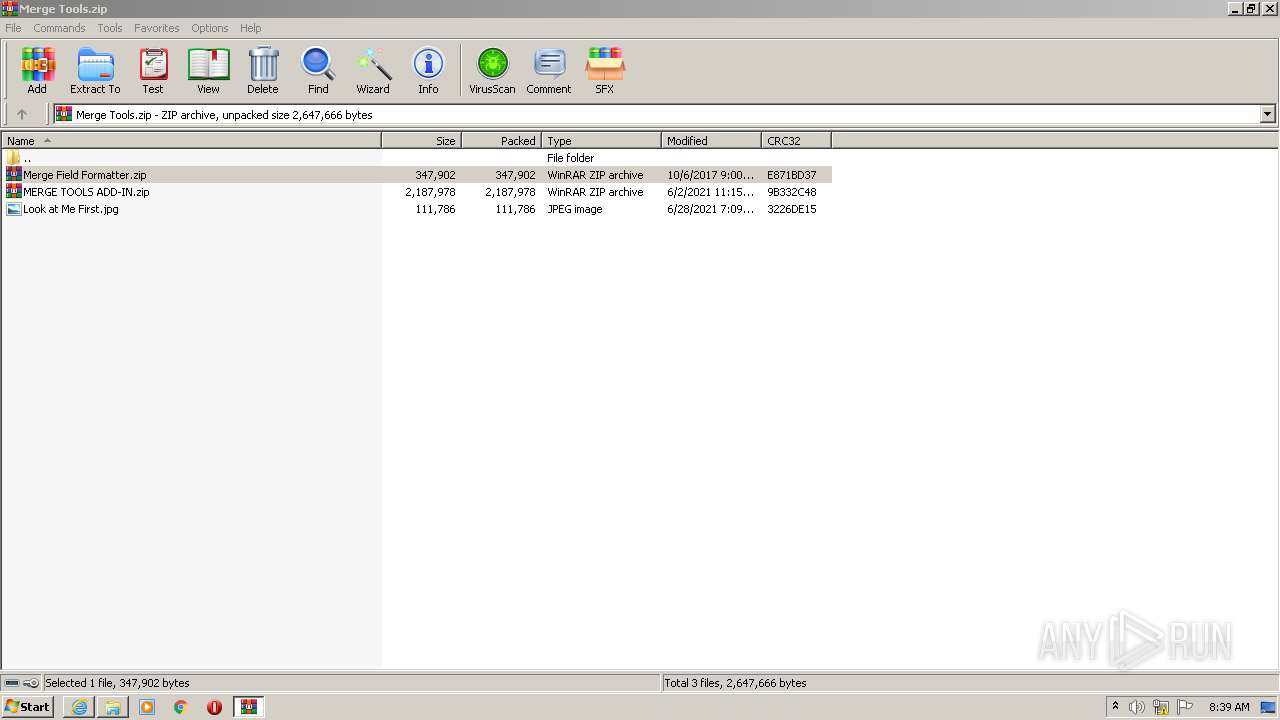Click the parent folder '..' icon
The height and width of the screenshot is (720, 1280).
[14, 158]
